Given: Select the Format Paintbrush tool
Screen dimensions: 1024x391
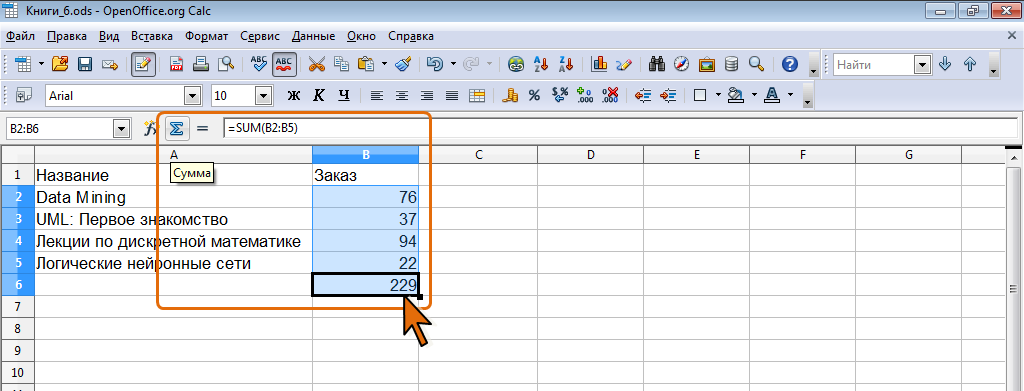Looking at the screenshot, I should coord(403,64).
